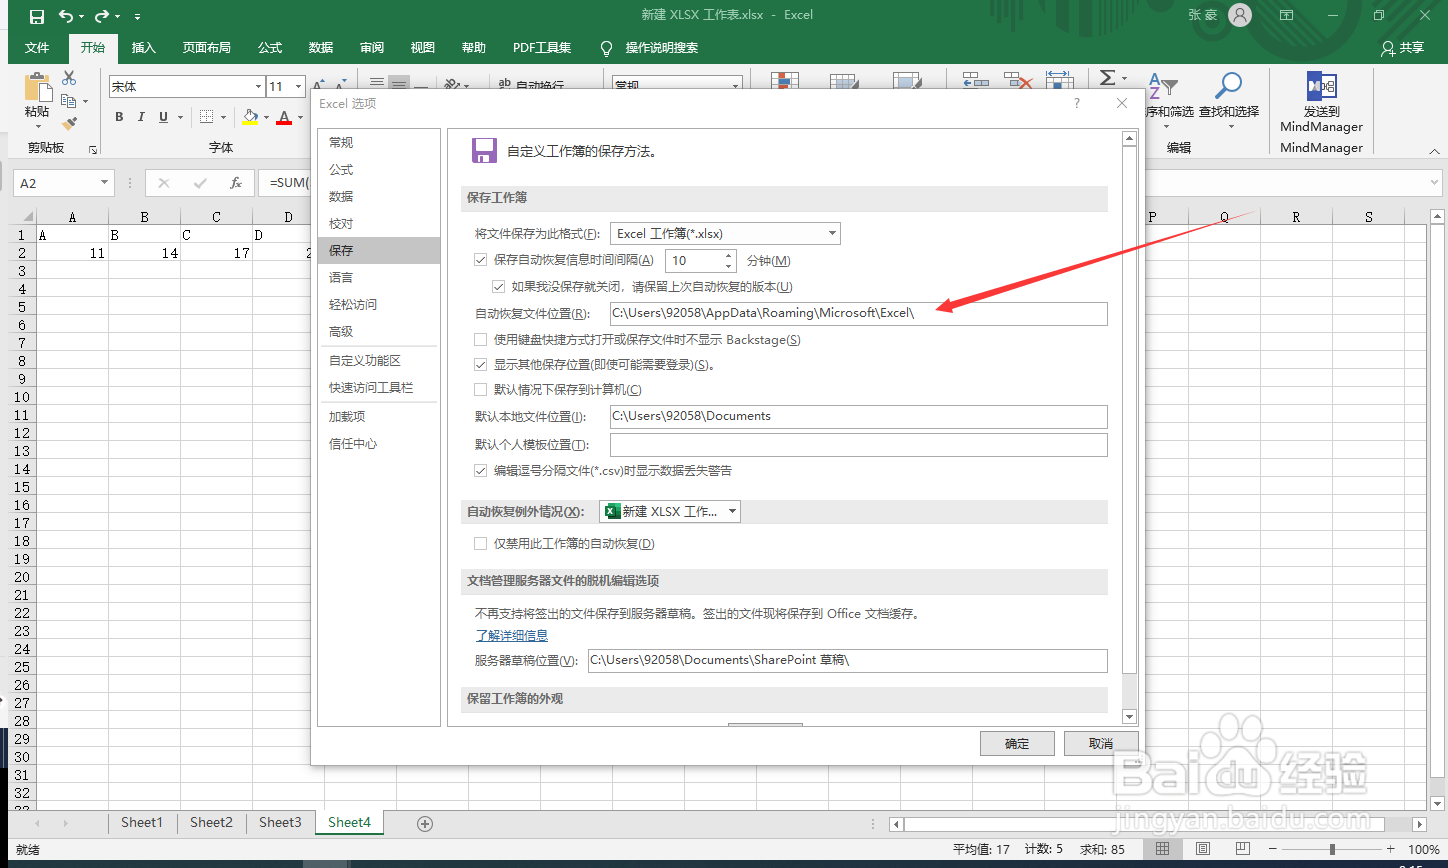Add a new sheet with plus icon
Image resolution: width=1448 pixels, height=868 pixels.
click(x=425, y=823)
